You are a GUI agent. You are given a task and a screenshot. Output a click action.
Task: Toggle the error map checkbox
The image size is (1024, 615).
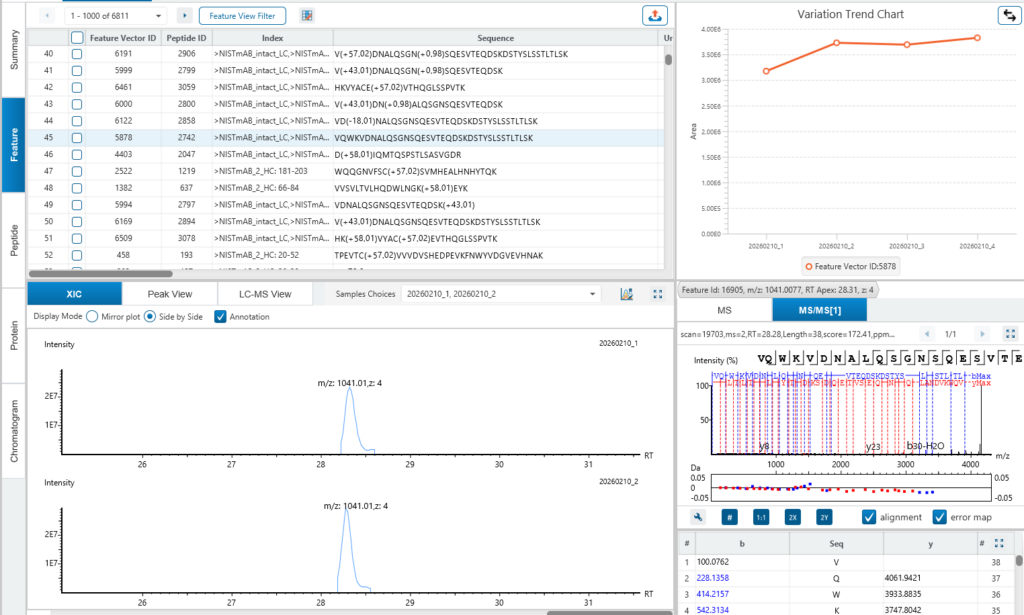click(939, 517)
